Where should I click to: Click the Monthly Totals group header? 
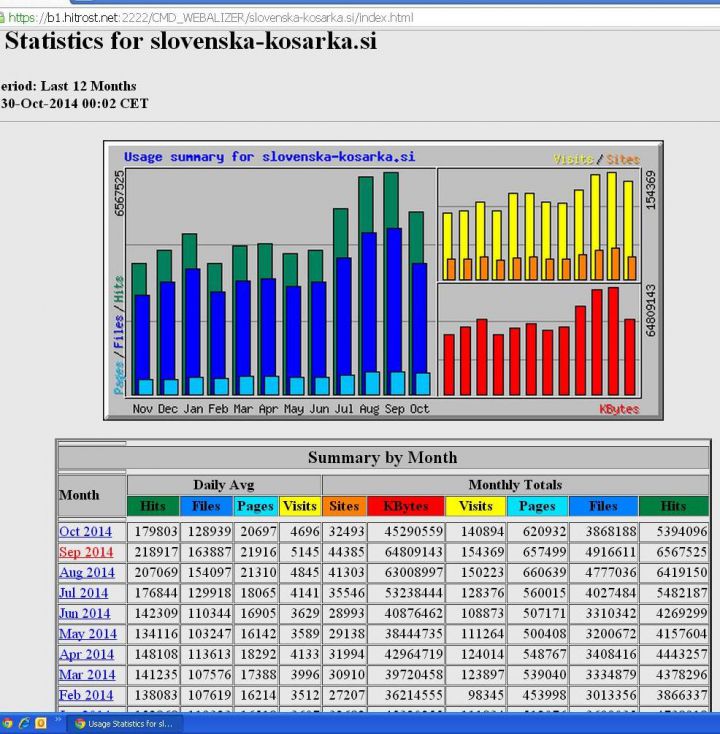click(x=515, y=485)
